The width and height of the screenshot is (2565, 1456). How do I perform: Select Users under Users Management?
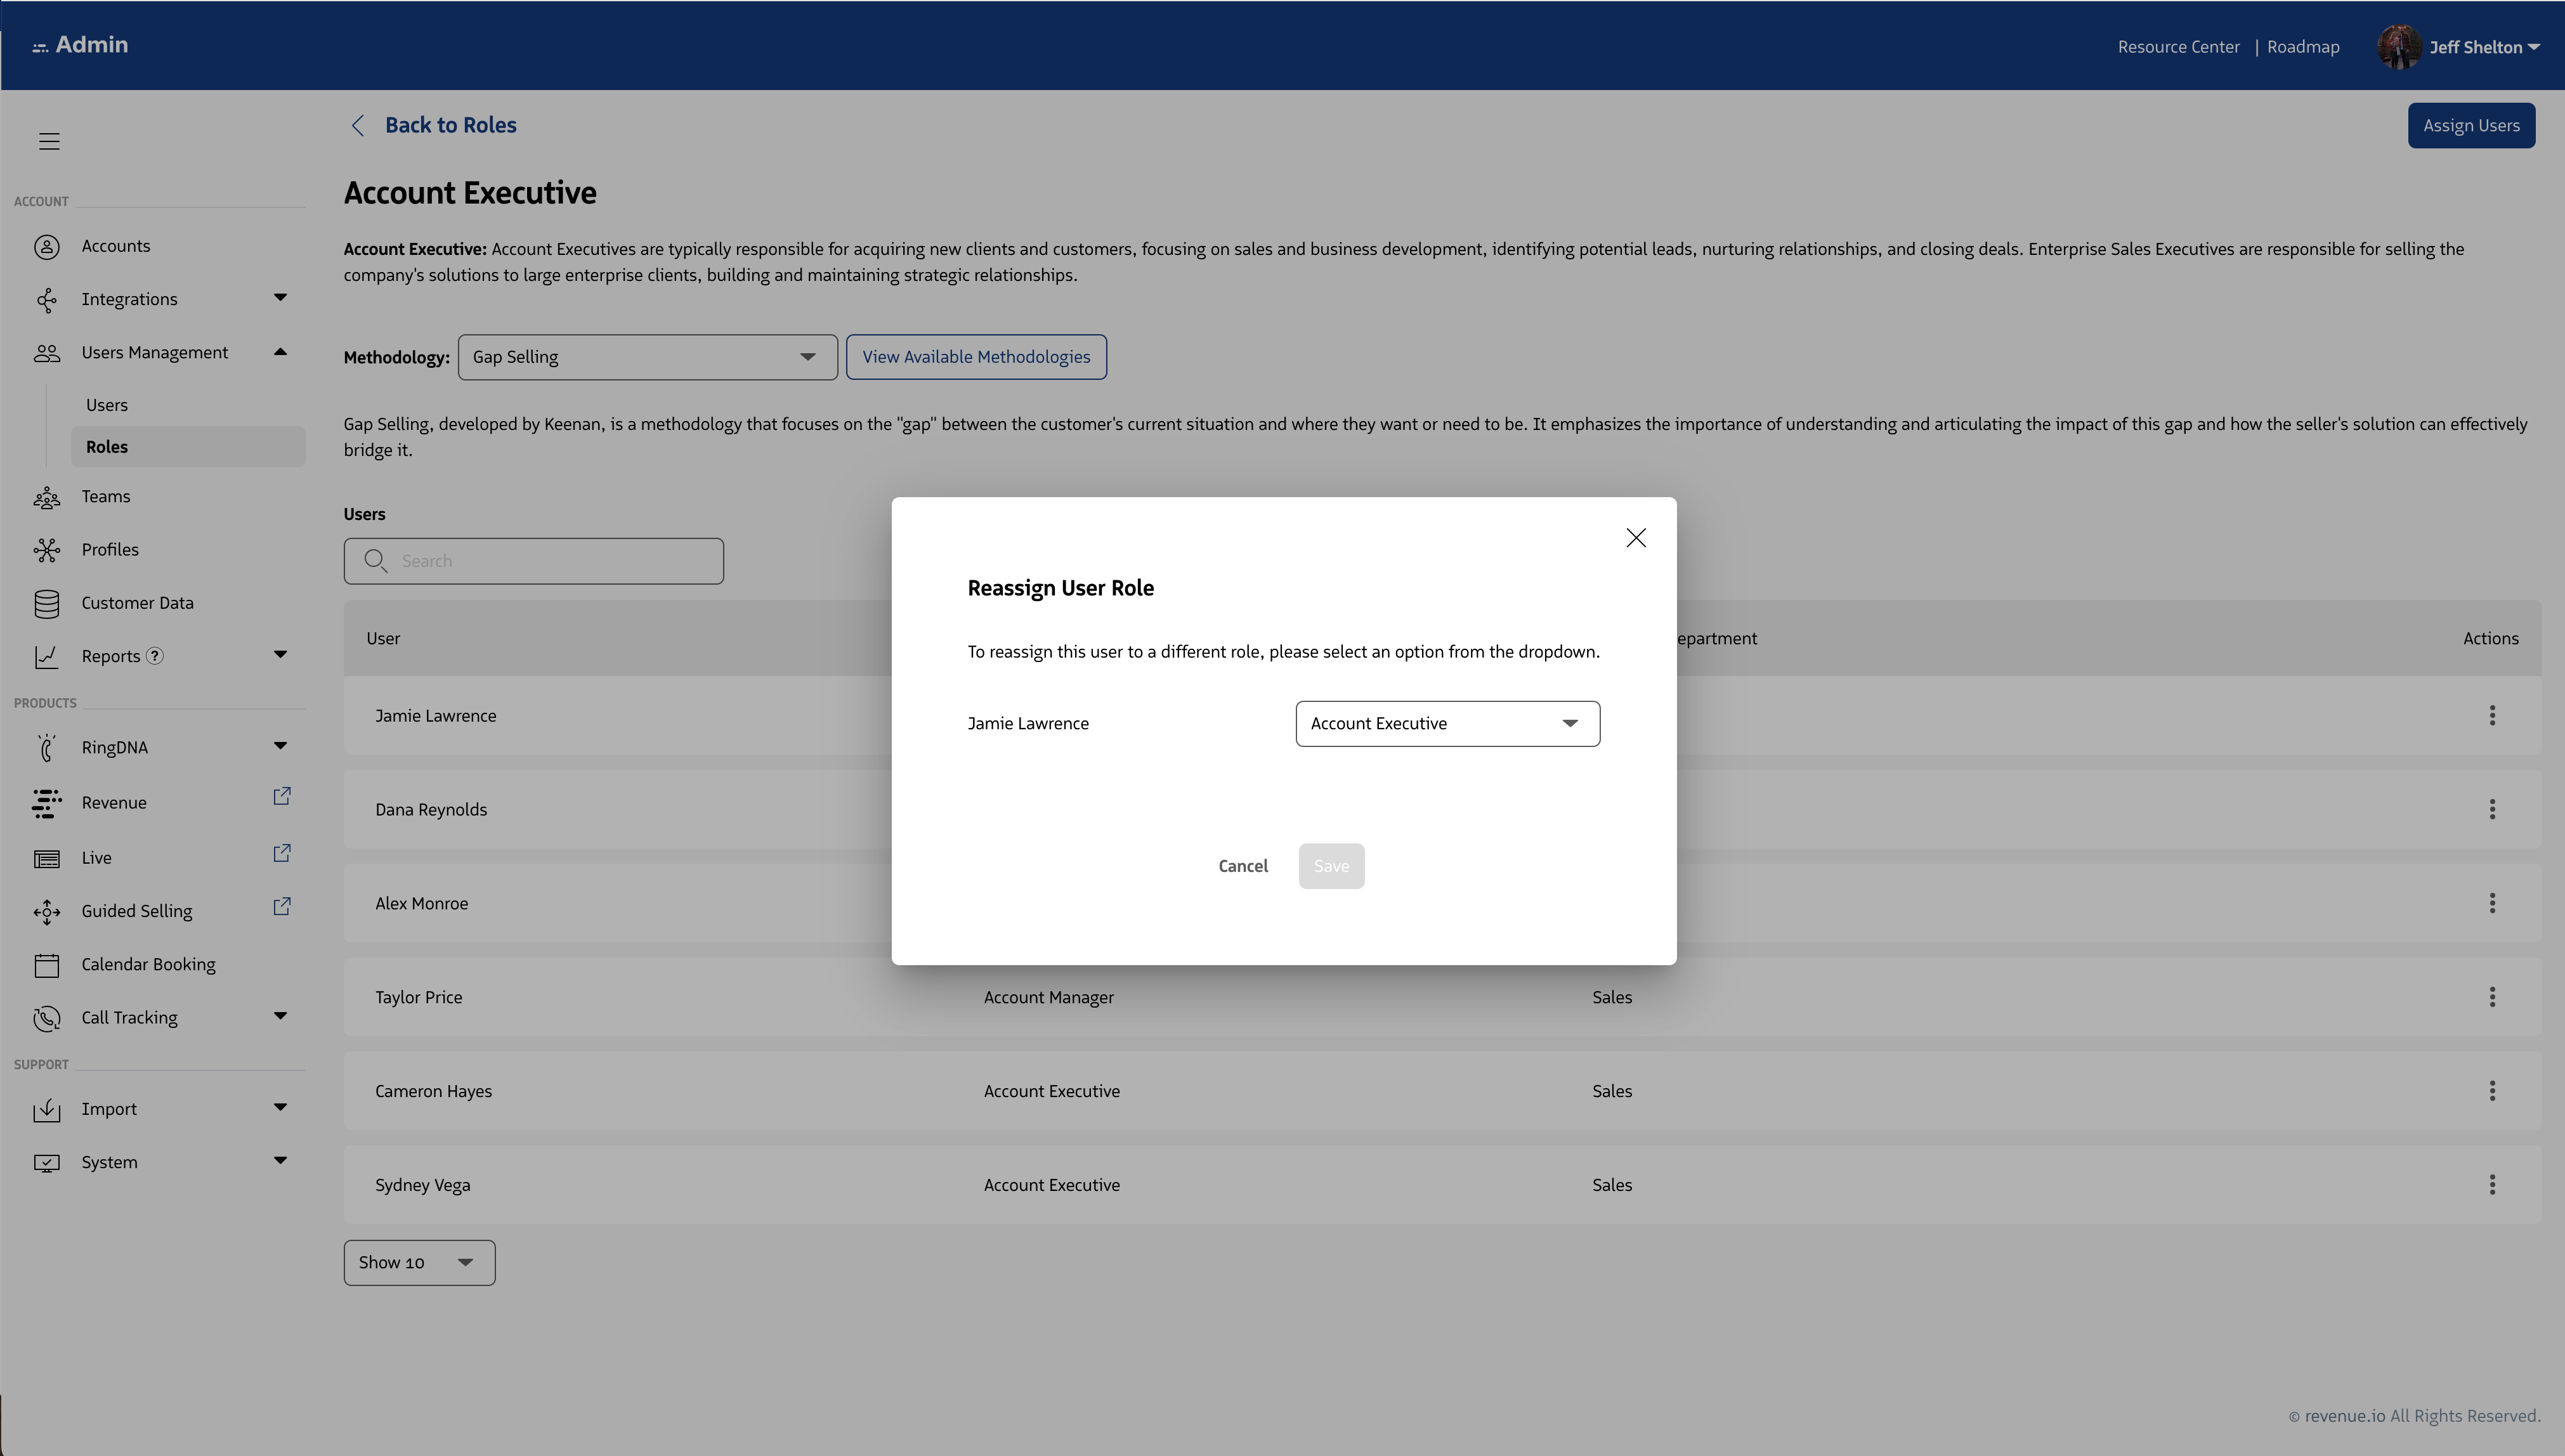click(x=107, y=405)
